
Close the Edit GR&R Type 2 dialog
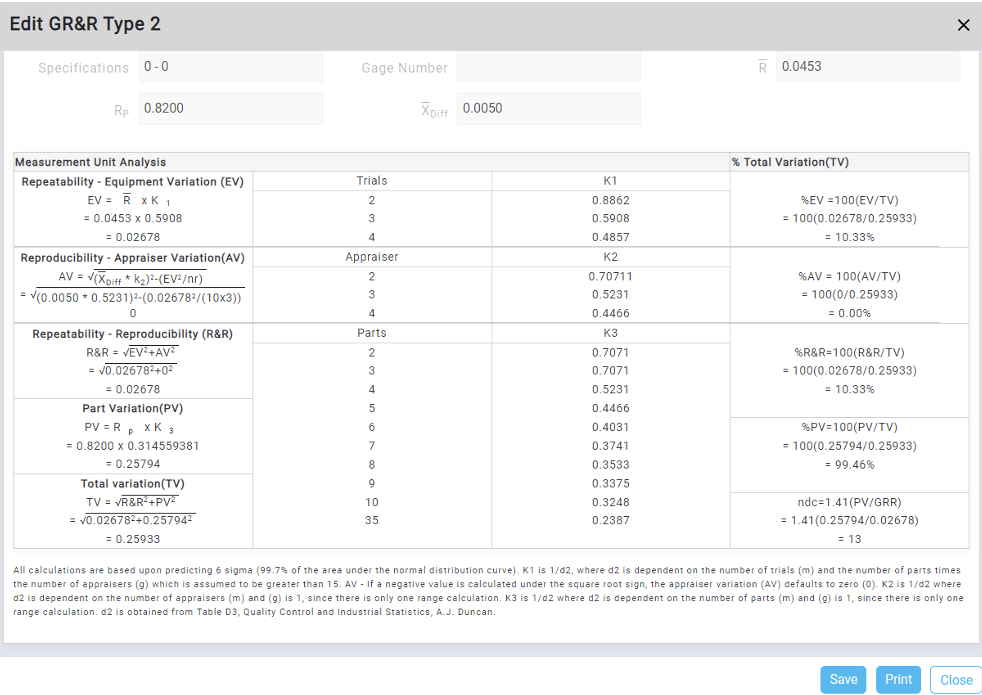tap(963, 25)
